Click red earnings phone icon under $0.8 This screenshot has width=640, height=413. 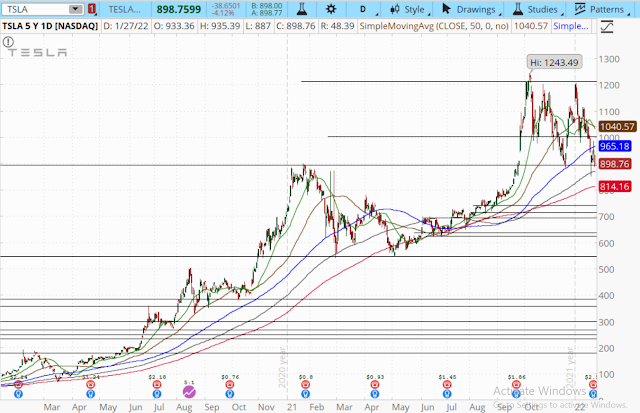click(x=305, y=384)
